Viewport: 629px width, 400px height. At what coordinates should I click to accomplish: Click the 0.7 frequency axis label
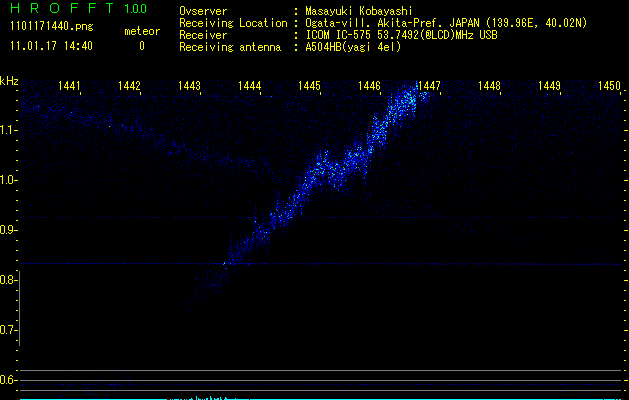click(8, 330)
